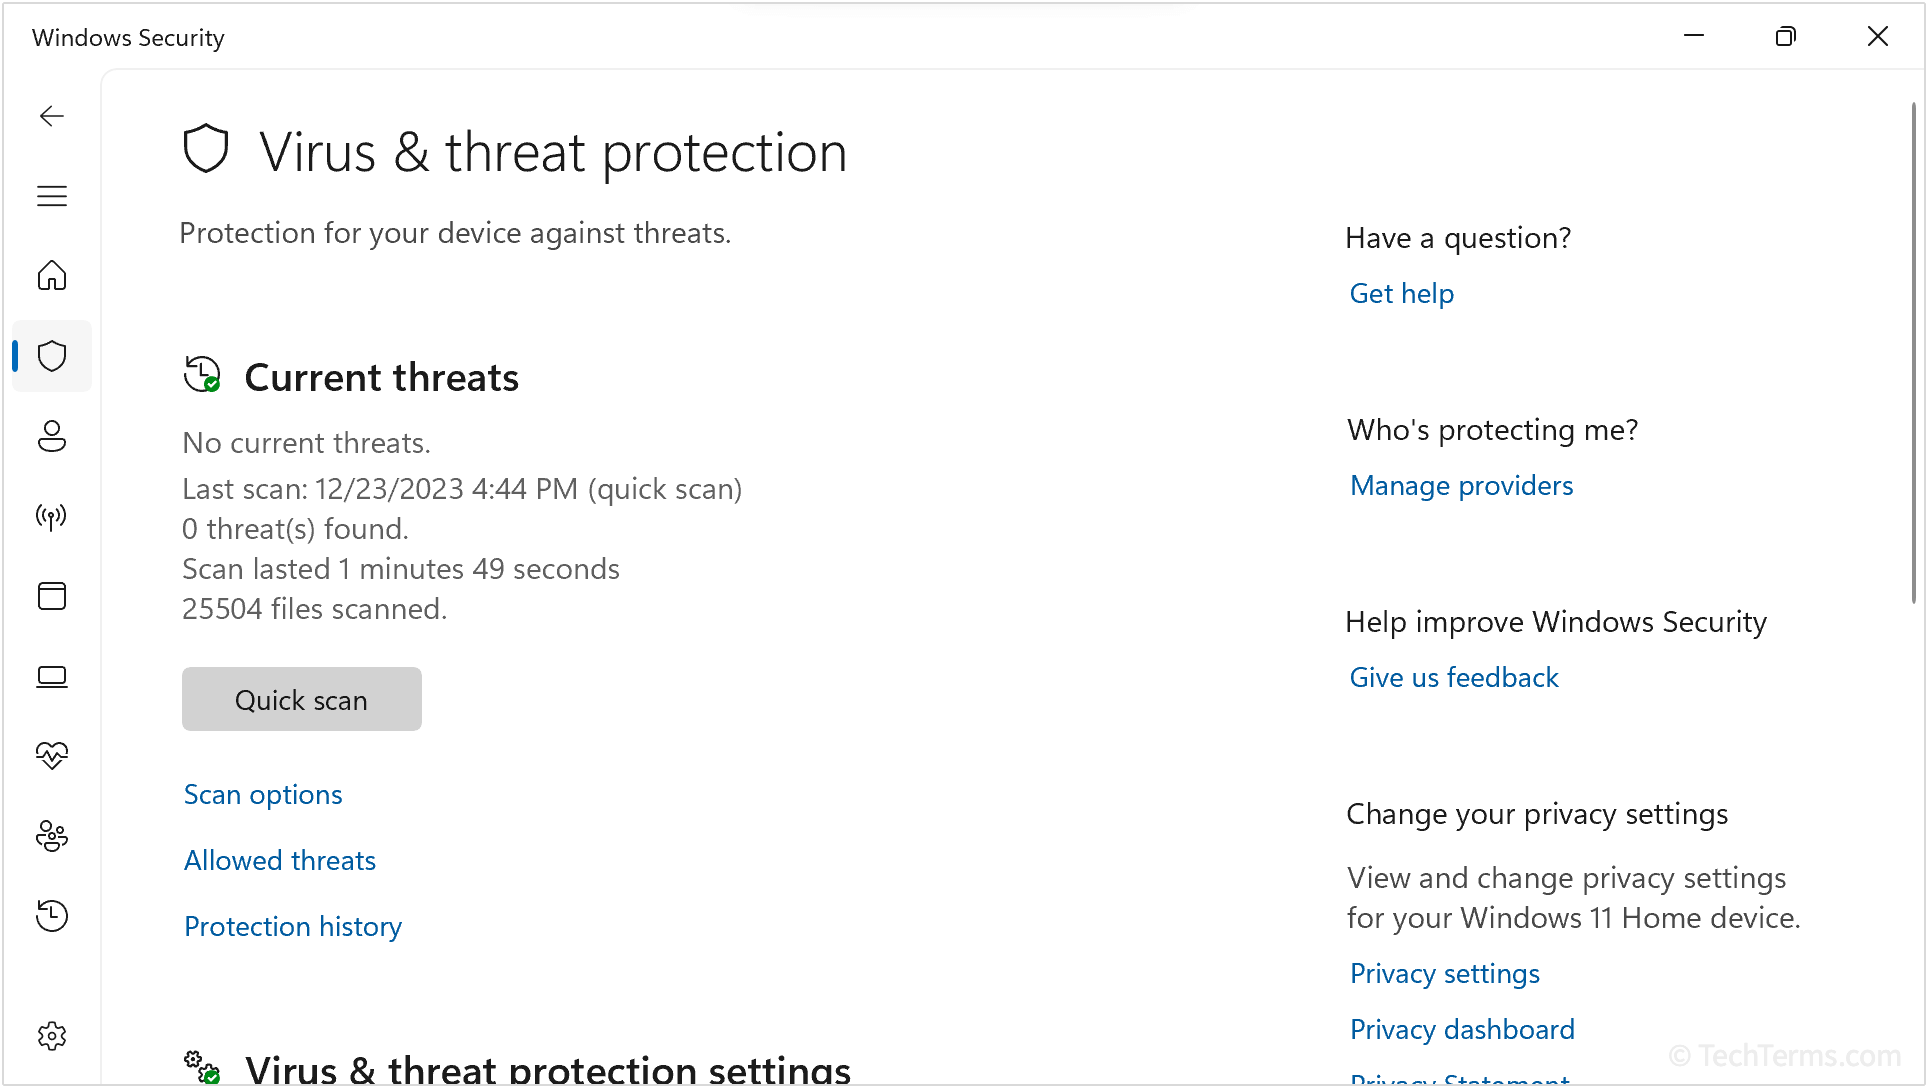Go to Home in the sidebar
The width and height of the screenshot is (1928, 1088).
[52, 275]
